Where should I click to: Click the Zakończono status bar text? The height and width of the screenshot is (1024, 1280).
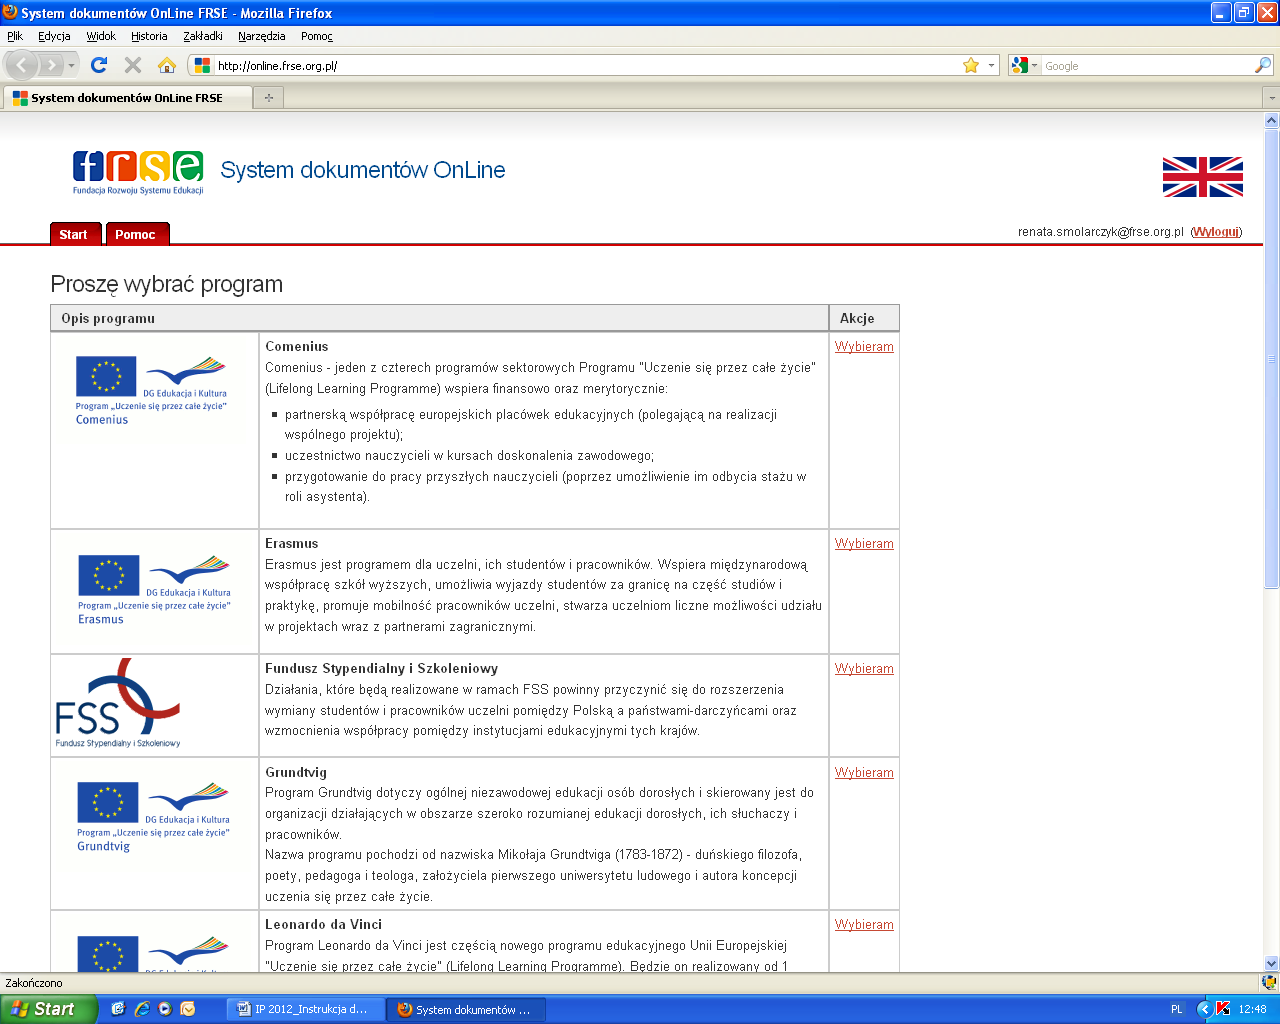click(34, 983)
